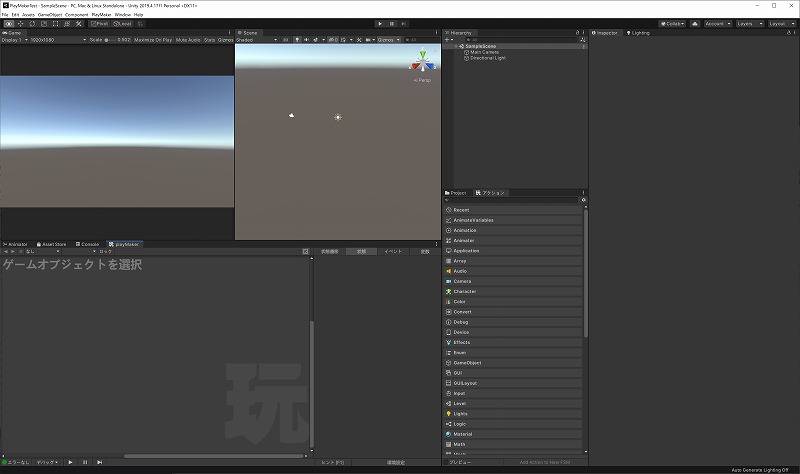The width and height of the screenshot is (800, 474).
Task: Open the cloud Services icon
Action: [694, 23]
